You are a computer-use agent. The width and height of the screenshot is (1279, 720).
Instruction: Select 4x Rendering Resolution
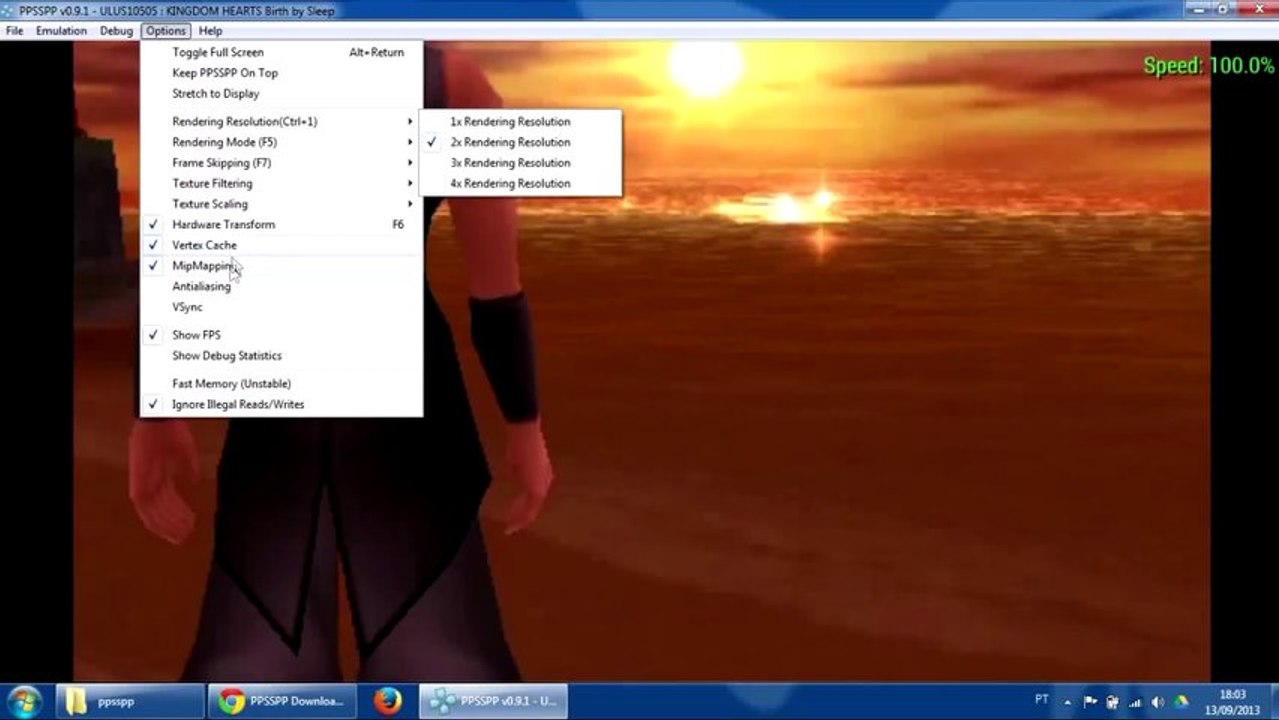pos(520,184)
